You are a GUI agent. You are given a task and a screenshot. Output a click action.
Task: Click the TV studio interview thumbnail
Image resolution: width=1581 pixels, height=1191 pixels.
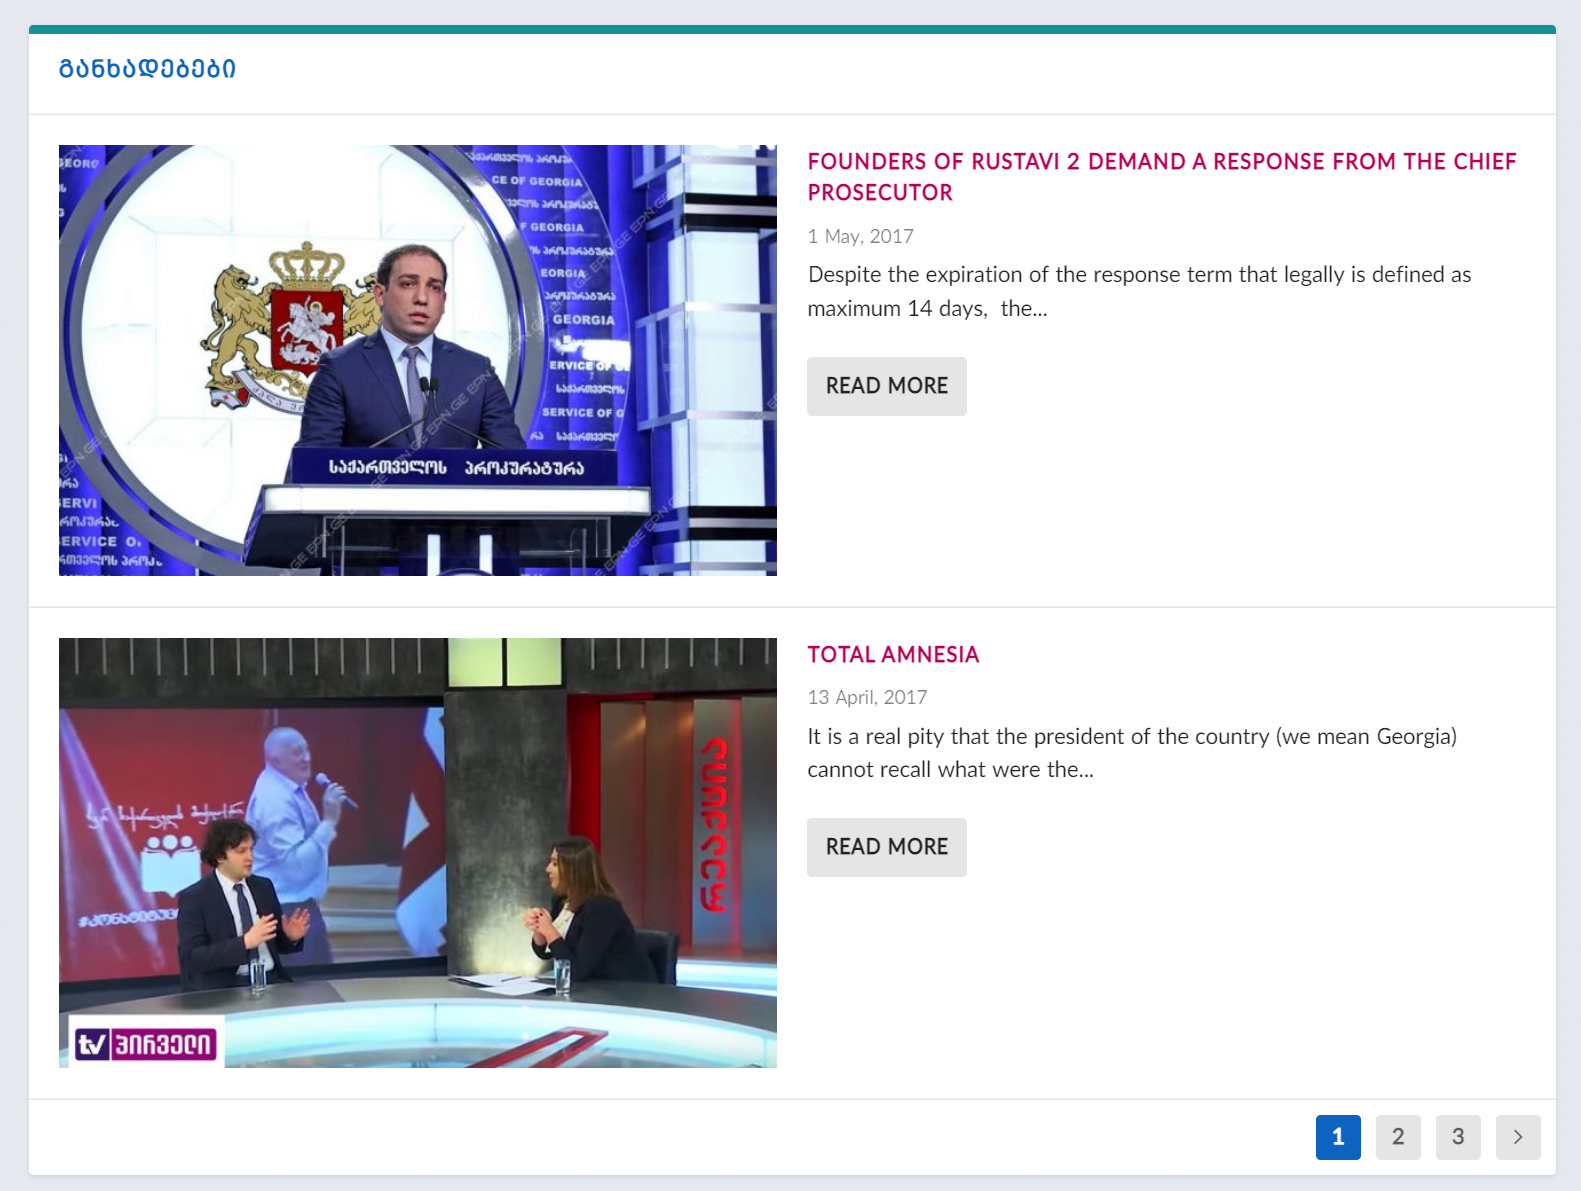tap(418, 853)
